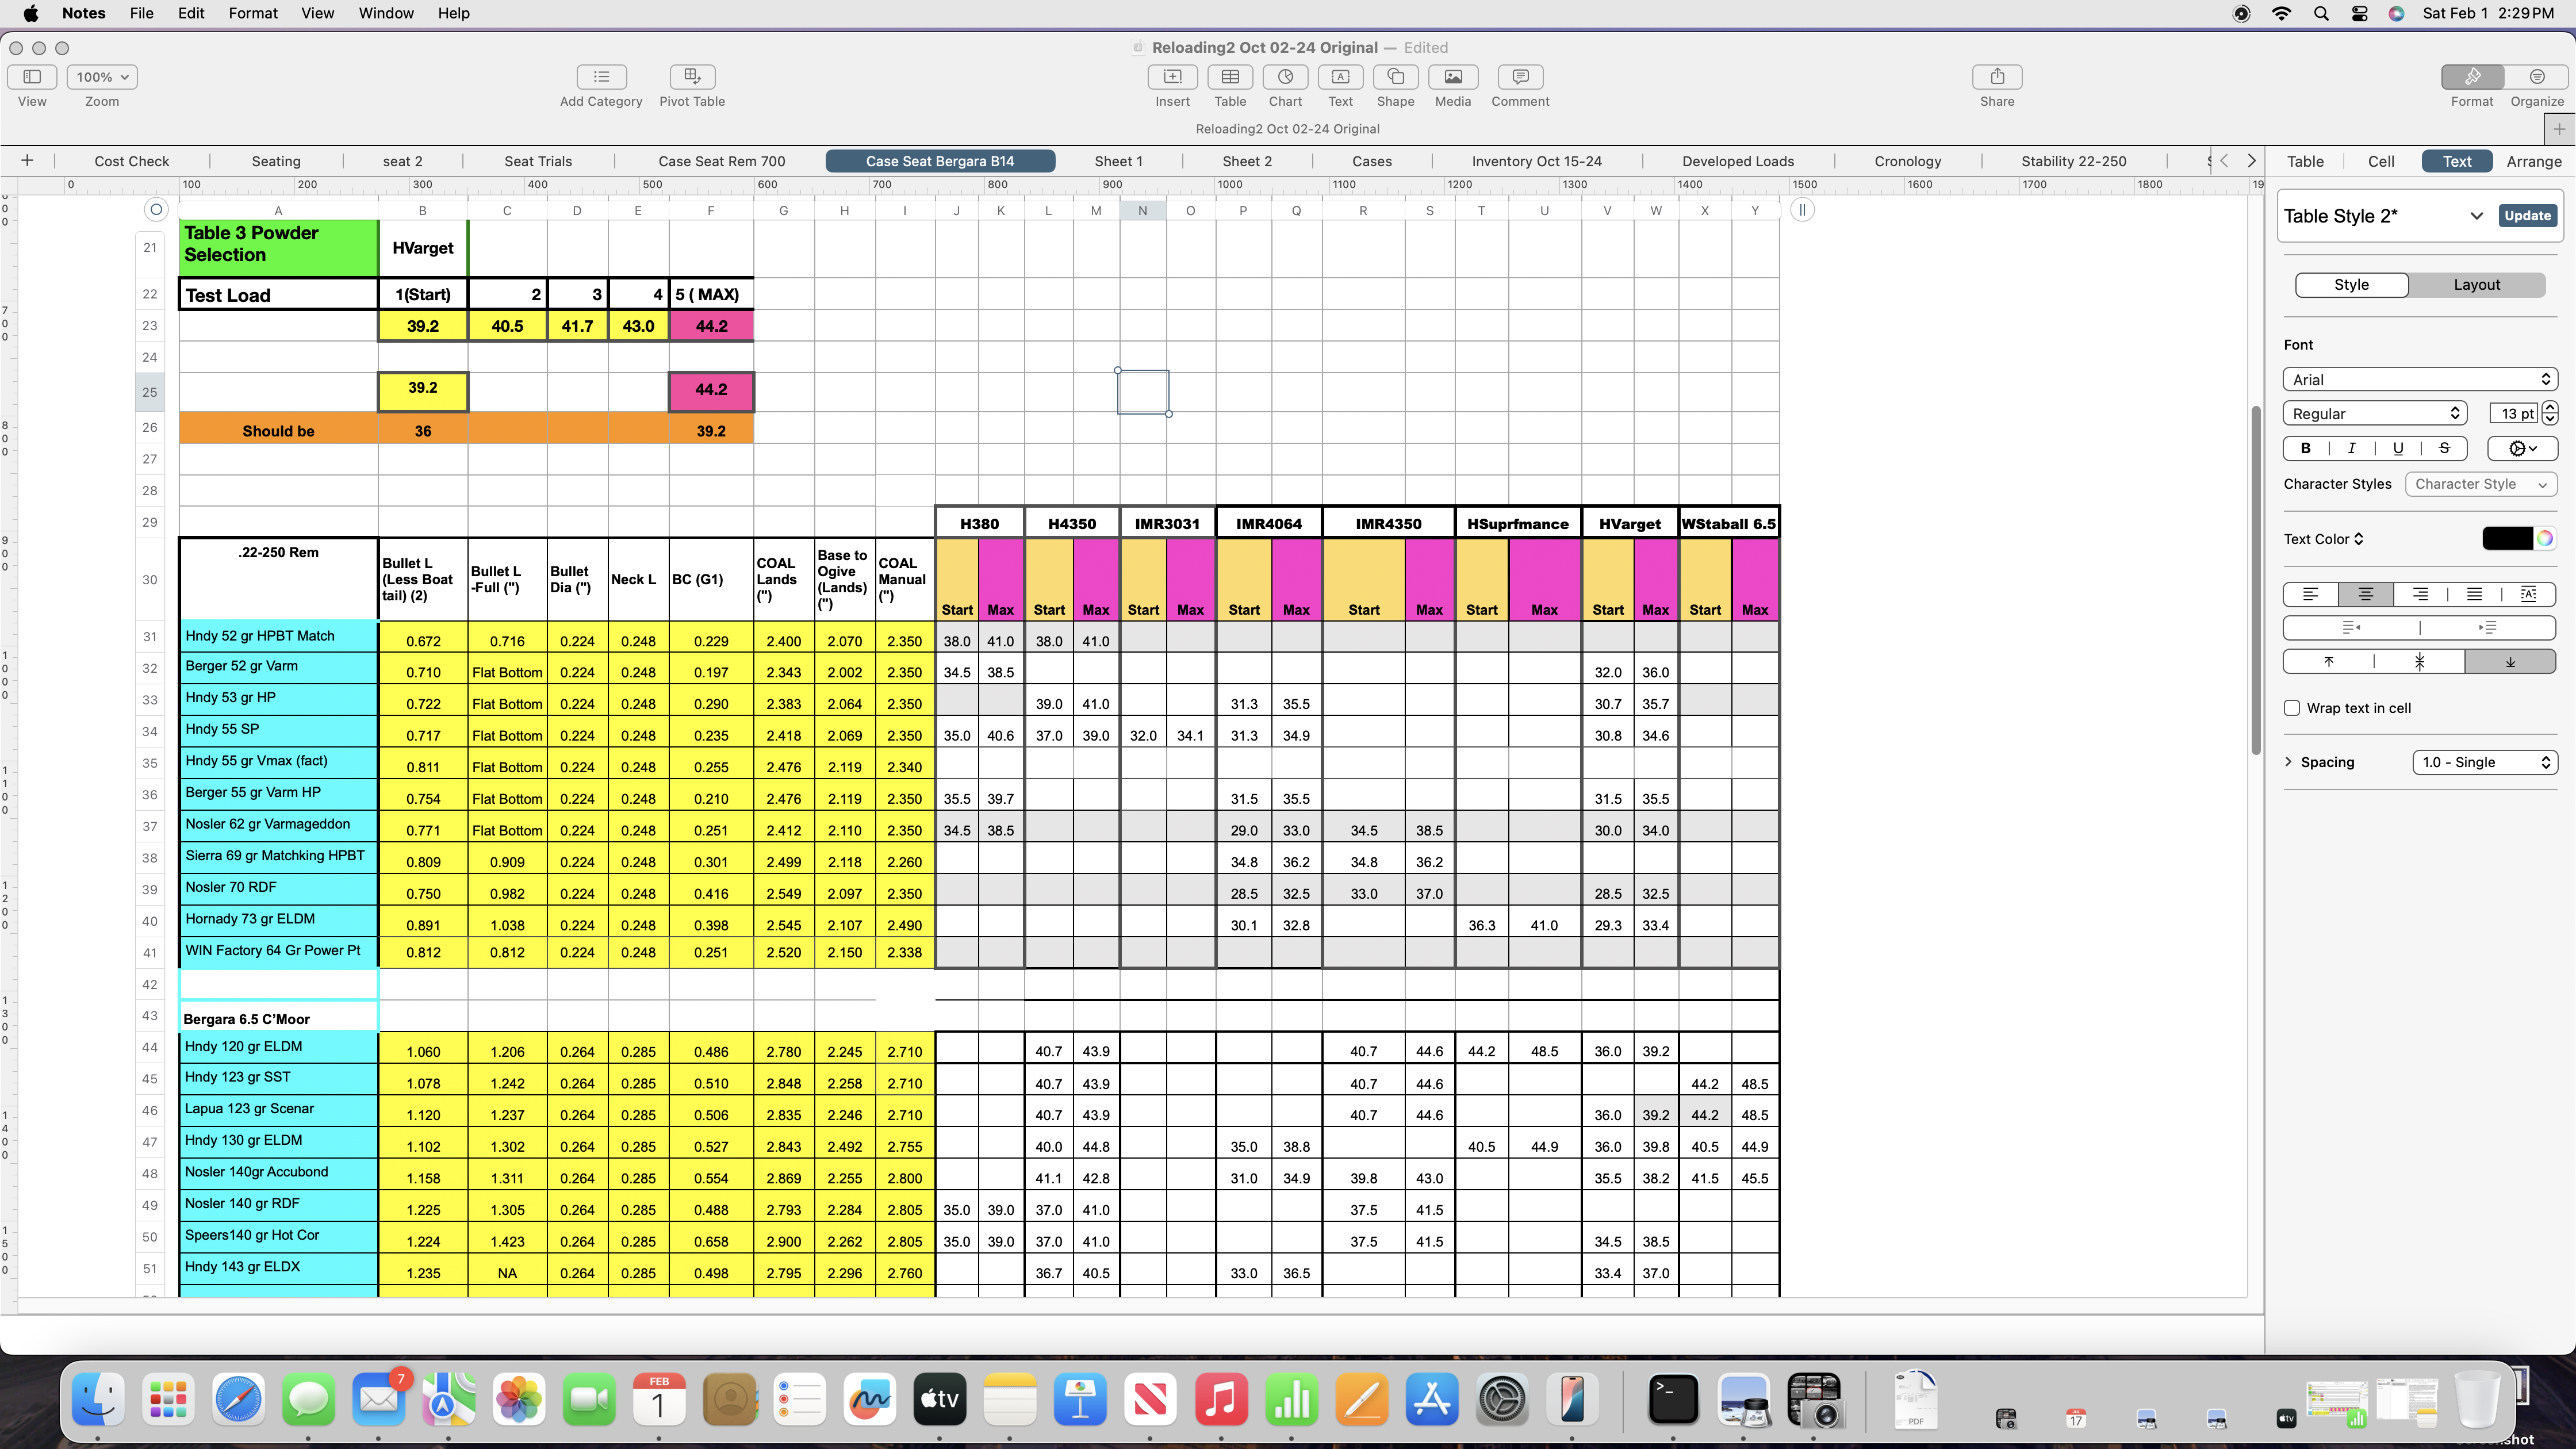Image resolution: width=2576 pixels, height=1449 pixels.
Task: Open the Shape insert tool
Action: click(1395, 77)
